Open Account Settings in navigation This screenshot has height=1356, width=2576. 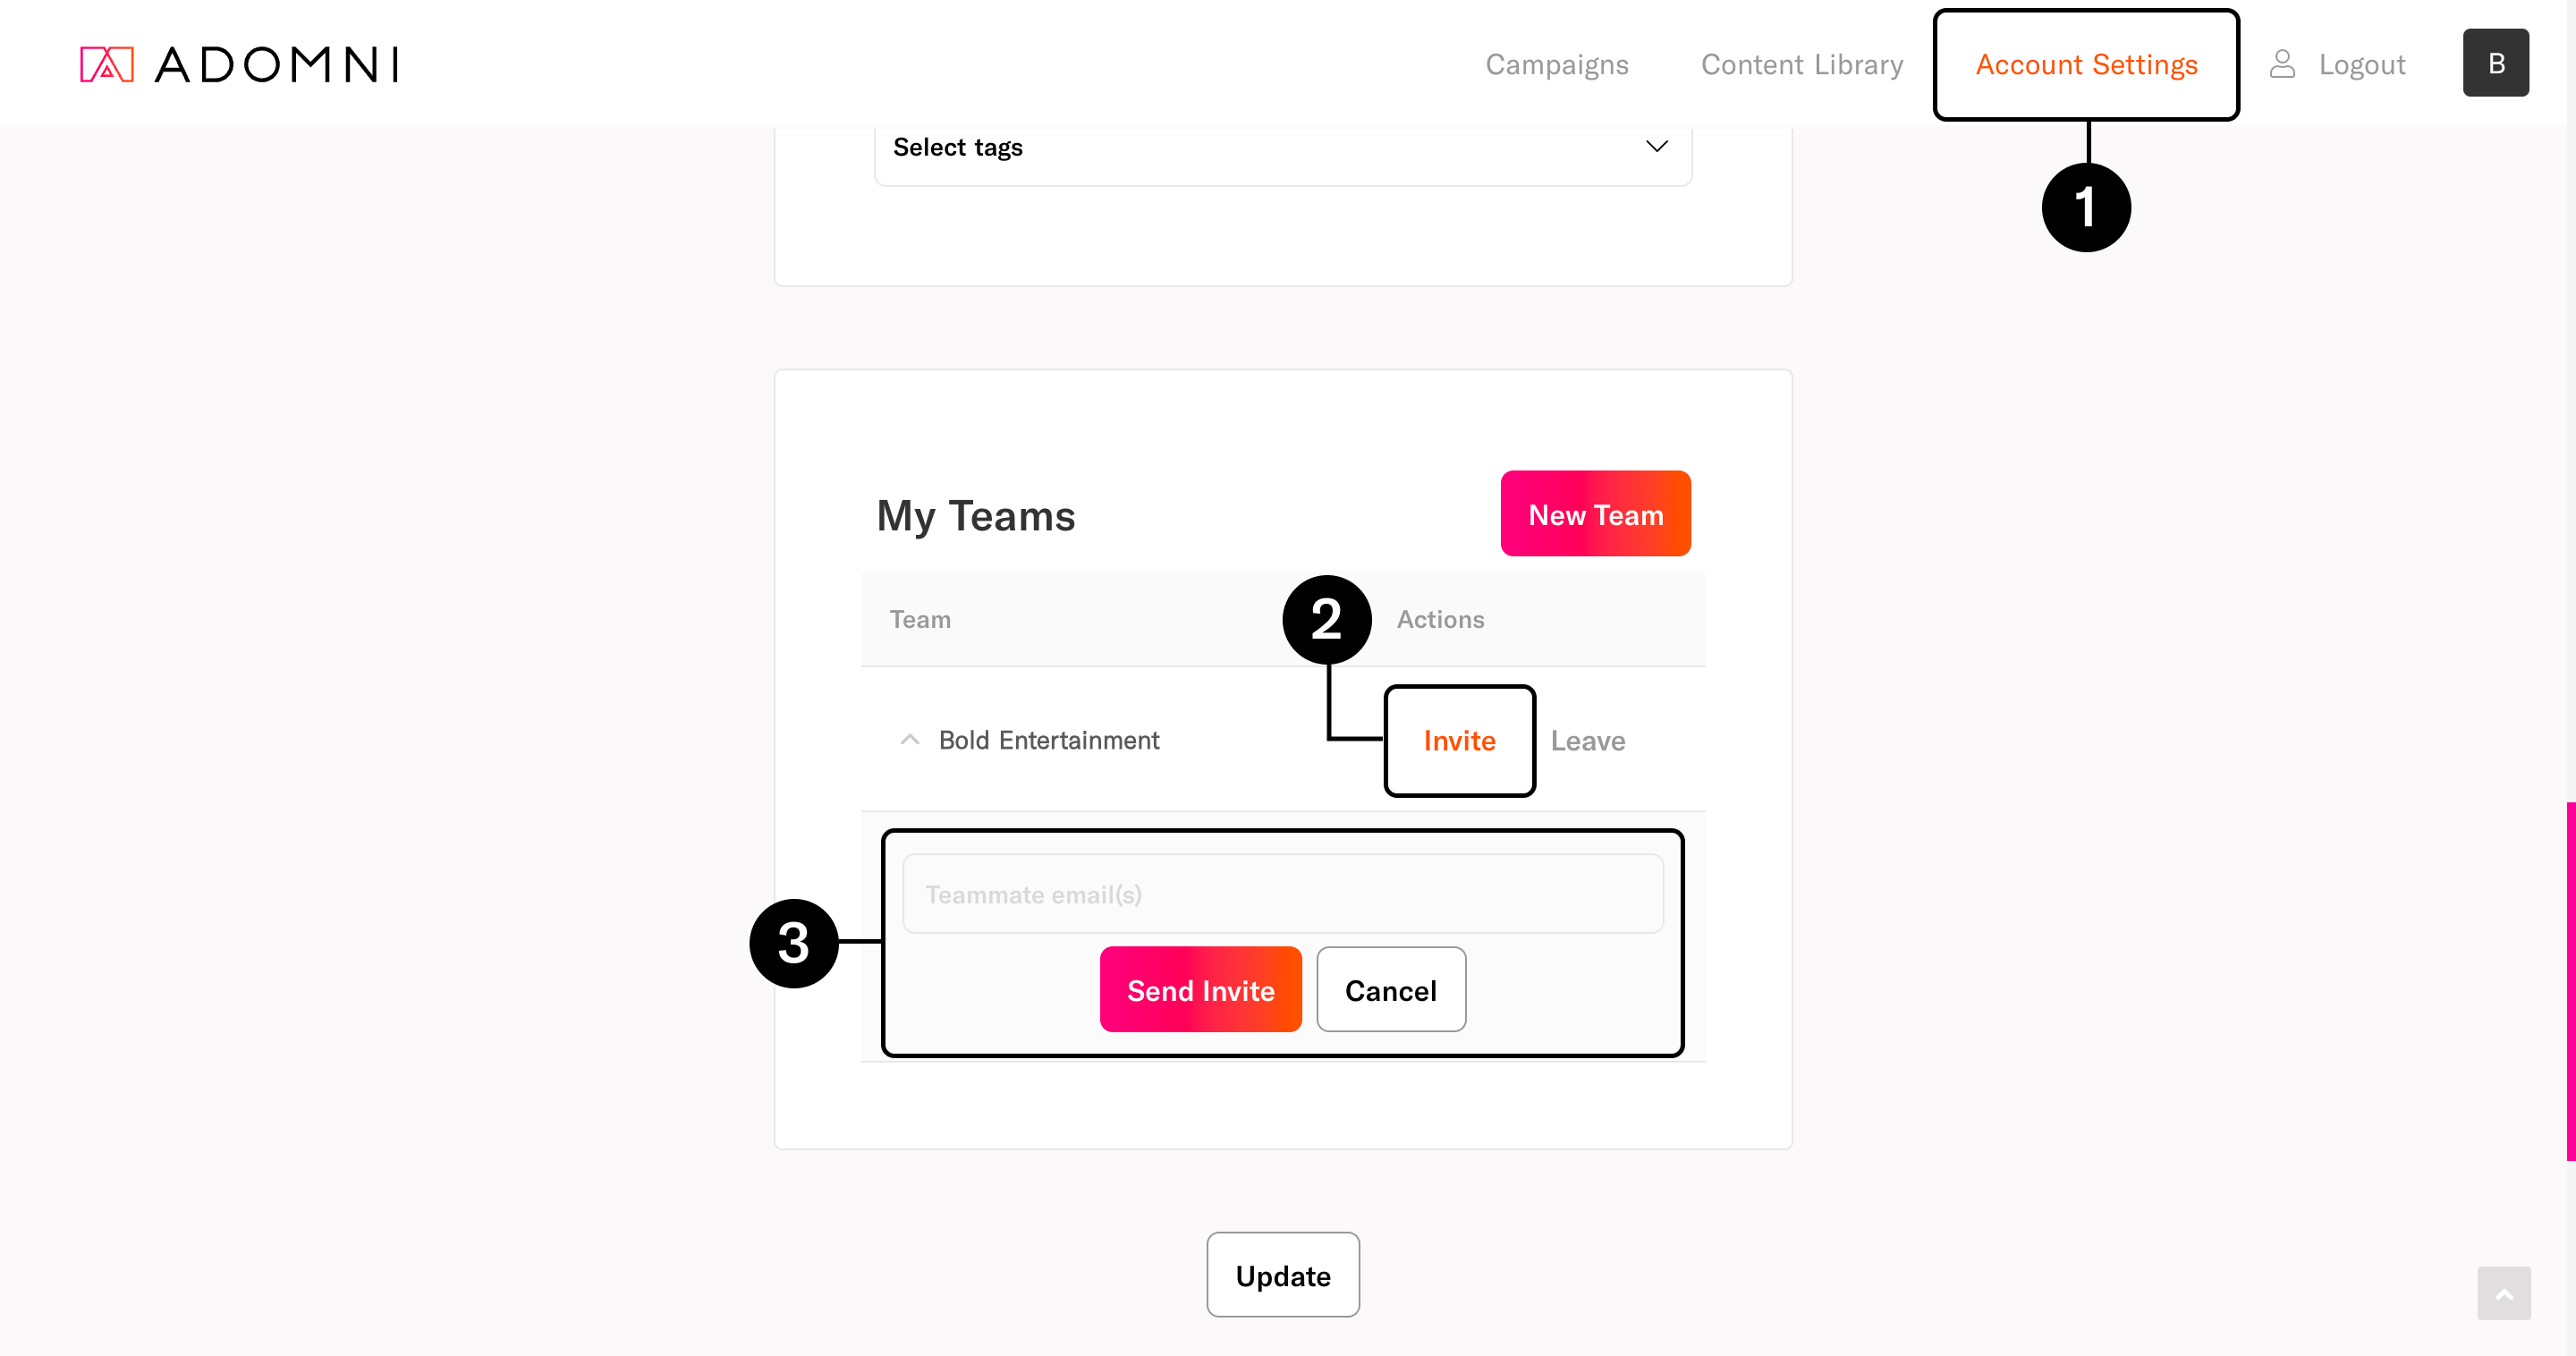point(2086,65)
